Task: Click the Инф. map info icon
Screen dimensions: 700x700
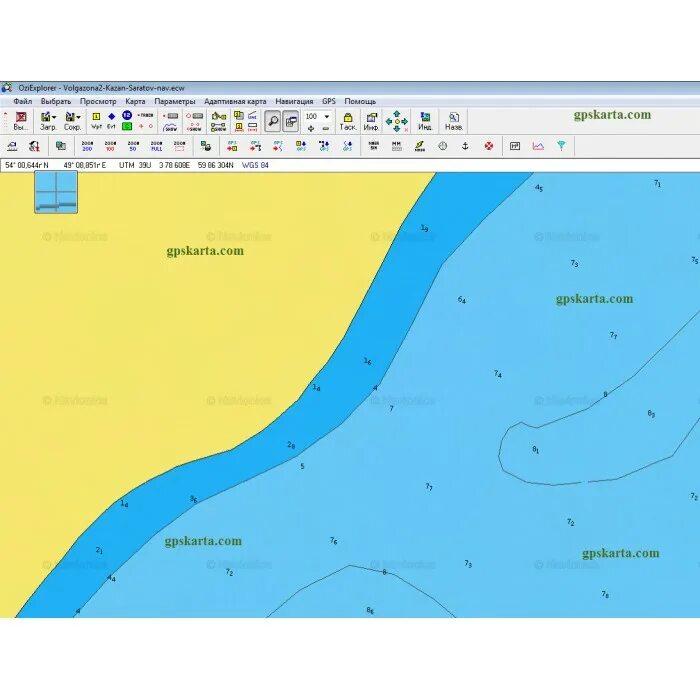Action: (371, 121)
